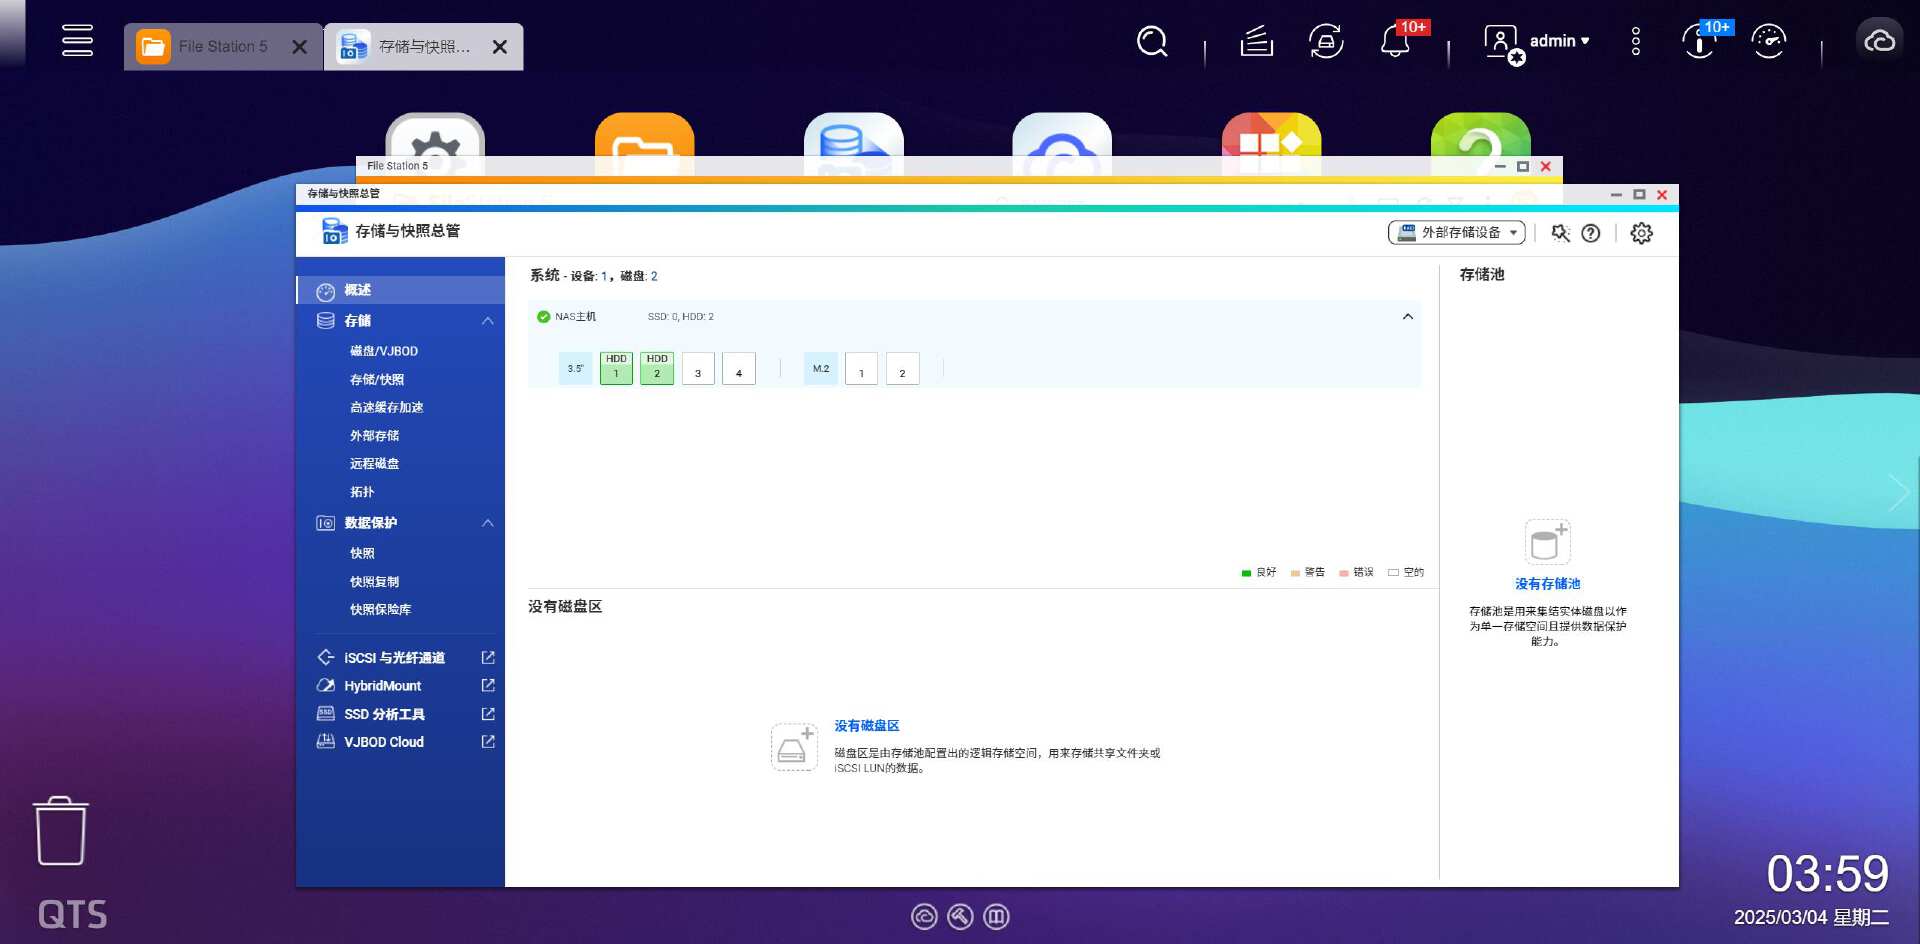
Task: Open 快照 in the sidebar
Action: click(x=362, y=553)
